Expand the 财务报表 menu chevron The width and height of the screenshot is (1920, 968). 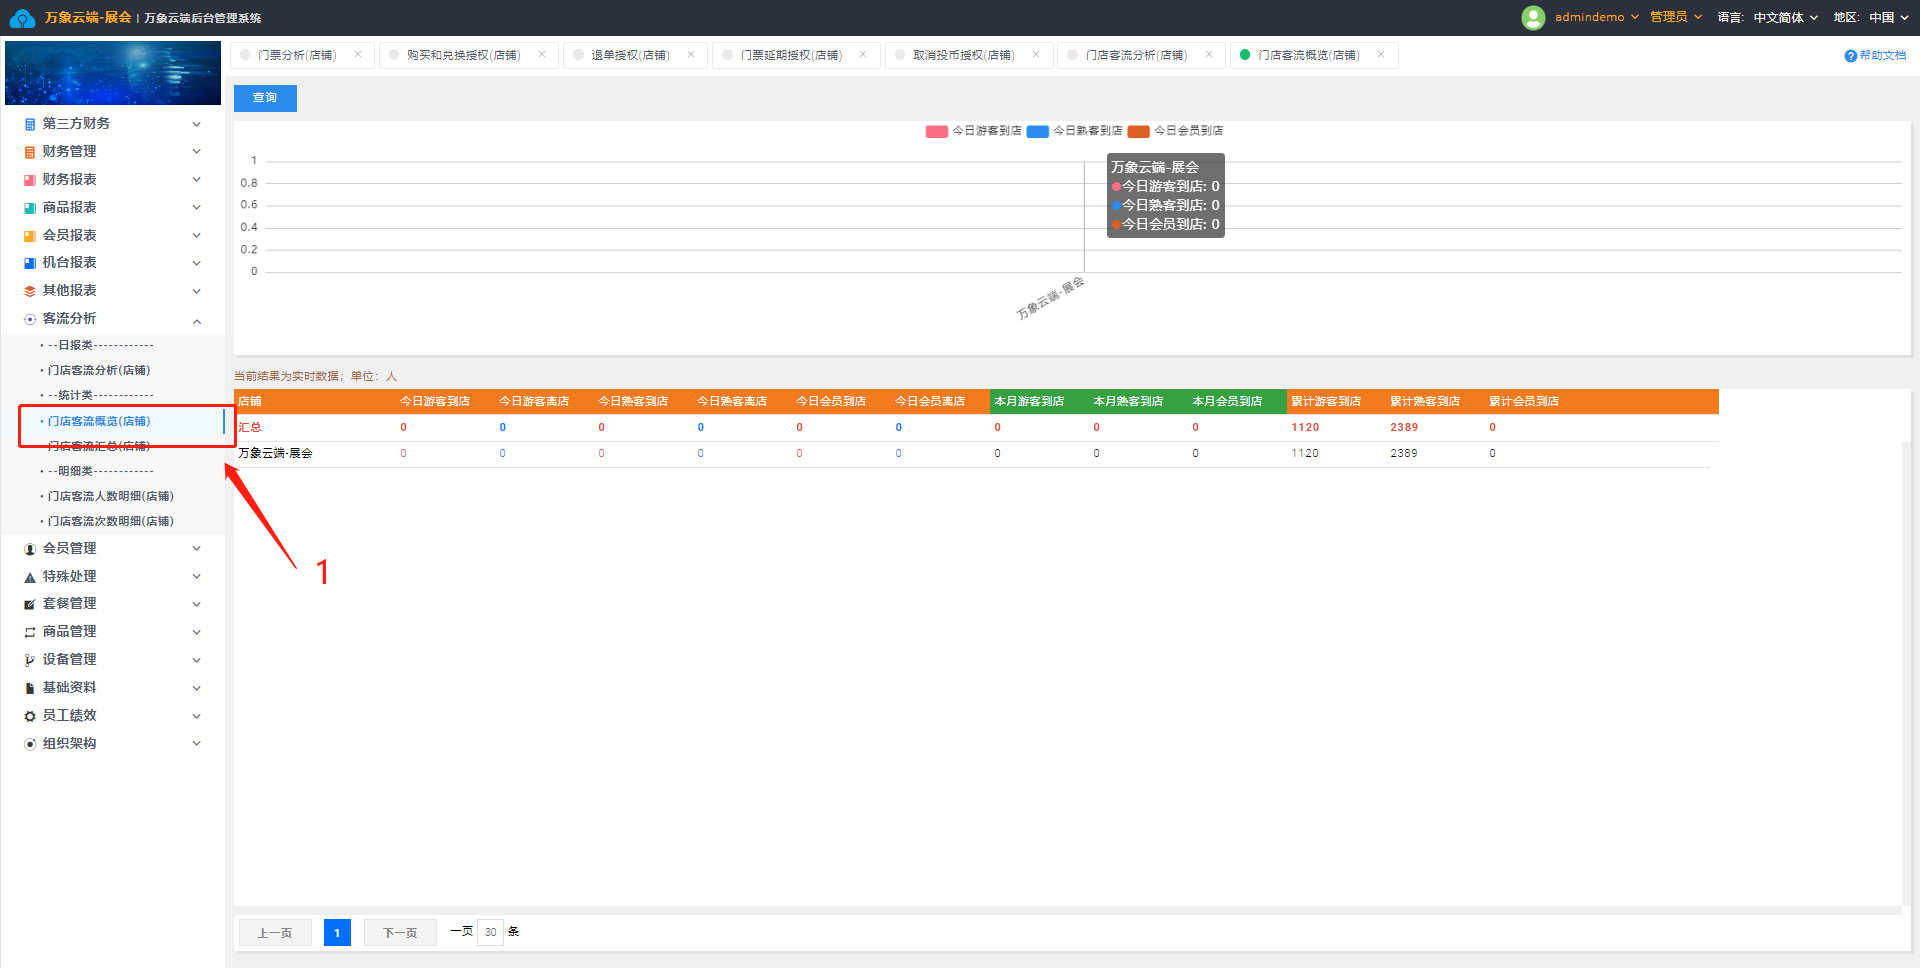[197, 180]
